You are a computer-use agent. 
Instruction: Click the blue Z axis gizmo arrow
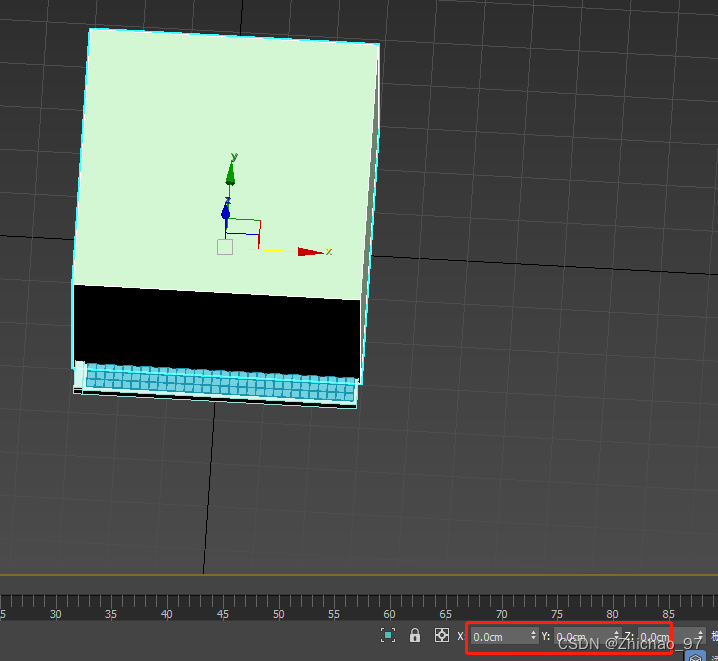(x=226, y=211)
